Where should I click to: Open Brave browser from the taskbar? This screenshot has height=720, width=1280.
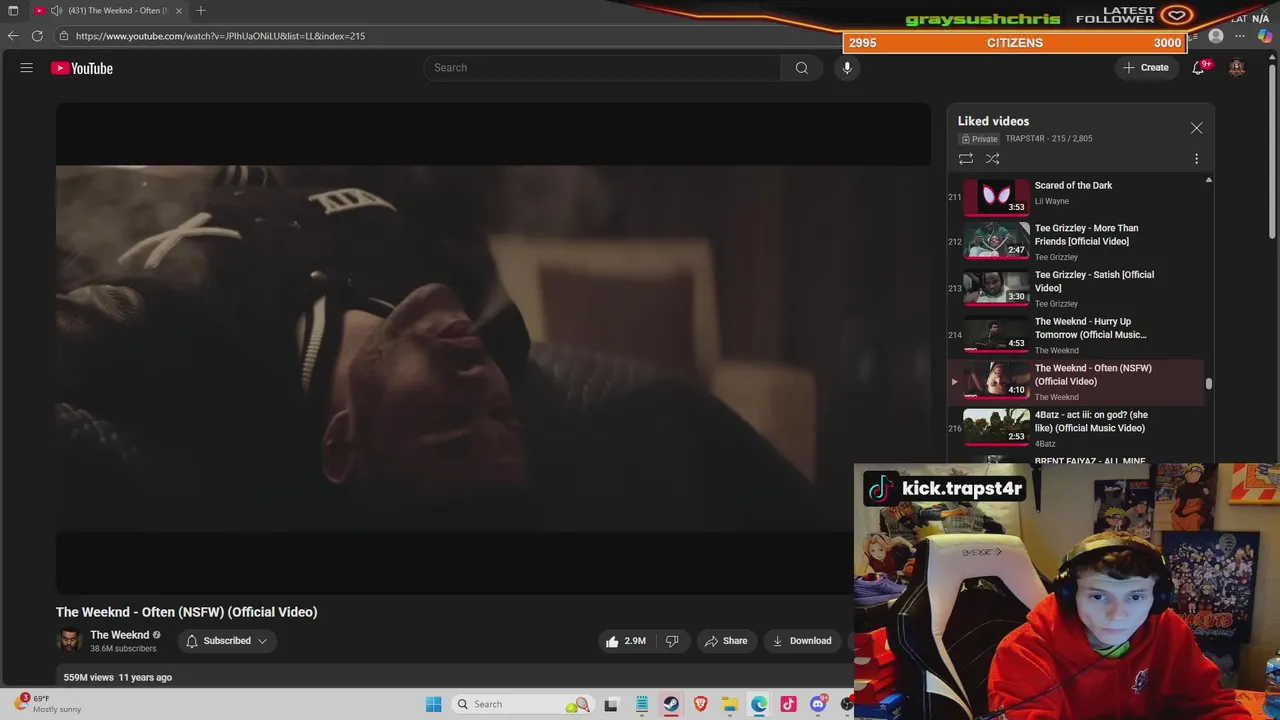[x=700, y=704]
